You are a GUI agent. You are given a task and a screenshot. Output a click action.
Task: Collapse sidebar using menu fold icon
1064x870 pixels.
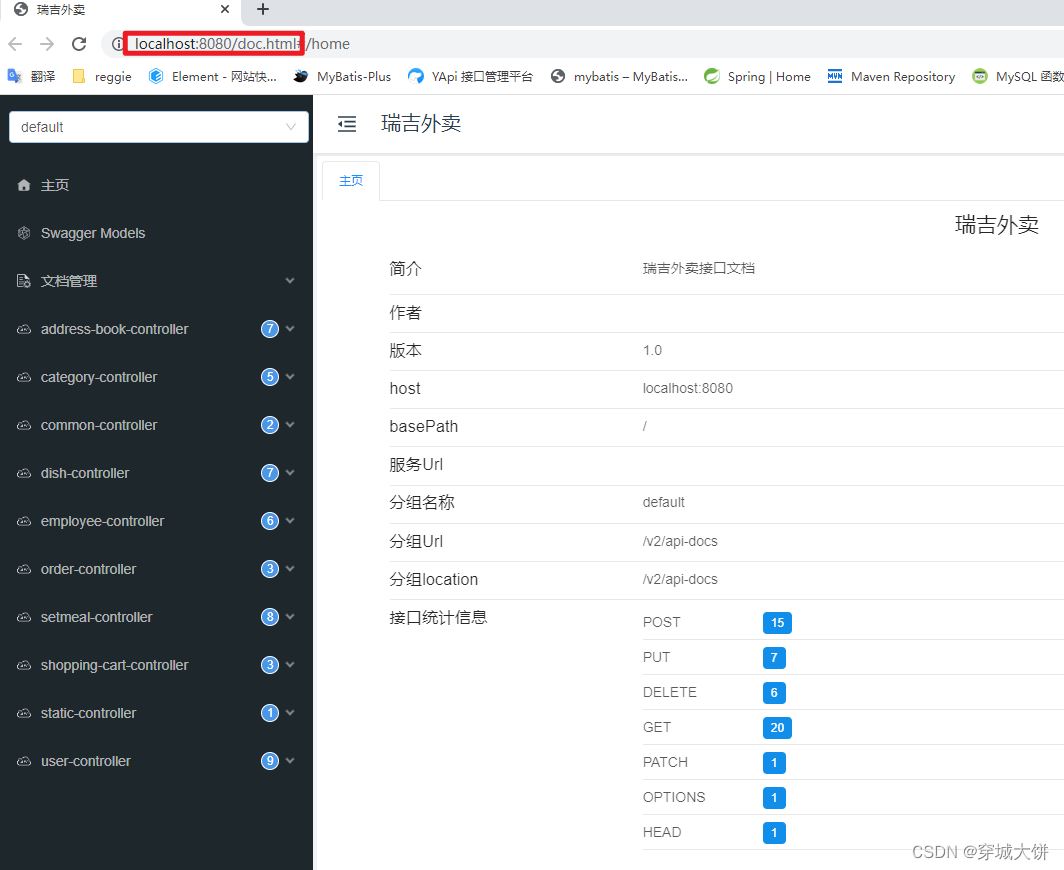tap(347, 124)
